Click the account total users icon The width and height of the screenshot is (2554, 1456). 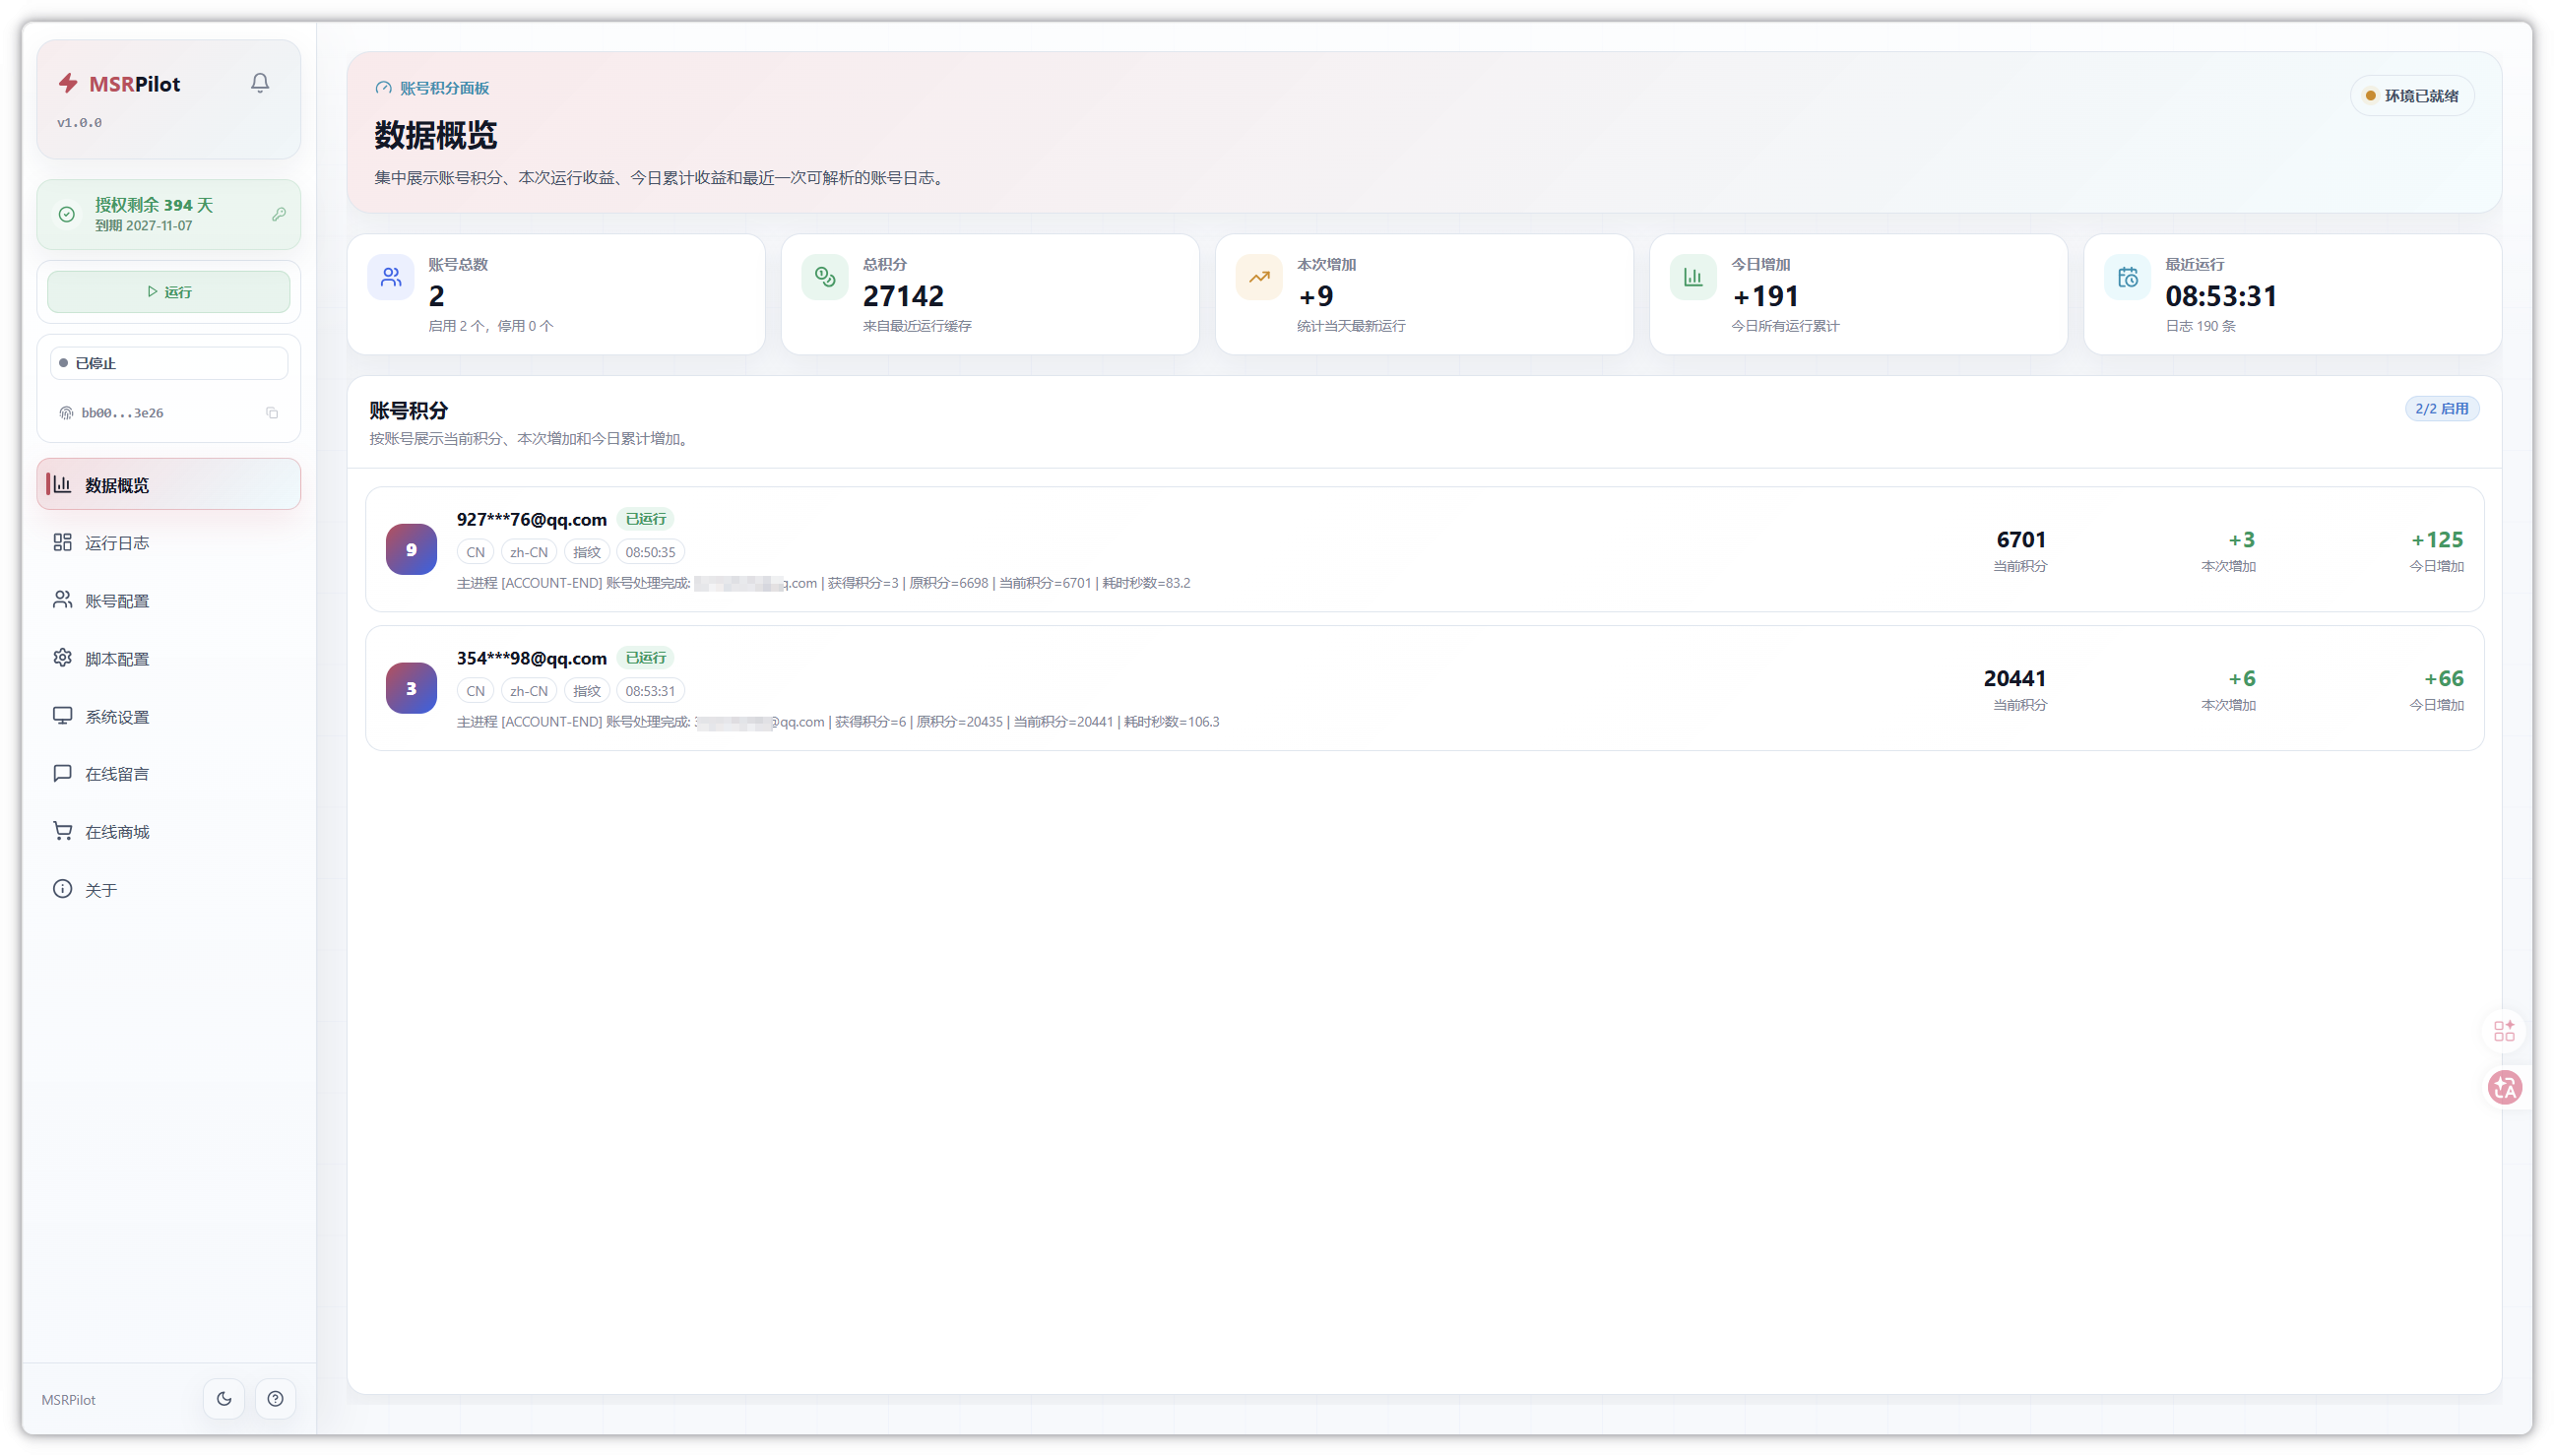391,277
